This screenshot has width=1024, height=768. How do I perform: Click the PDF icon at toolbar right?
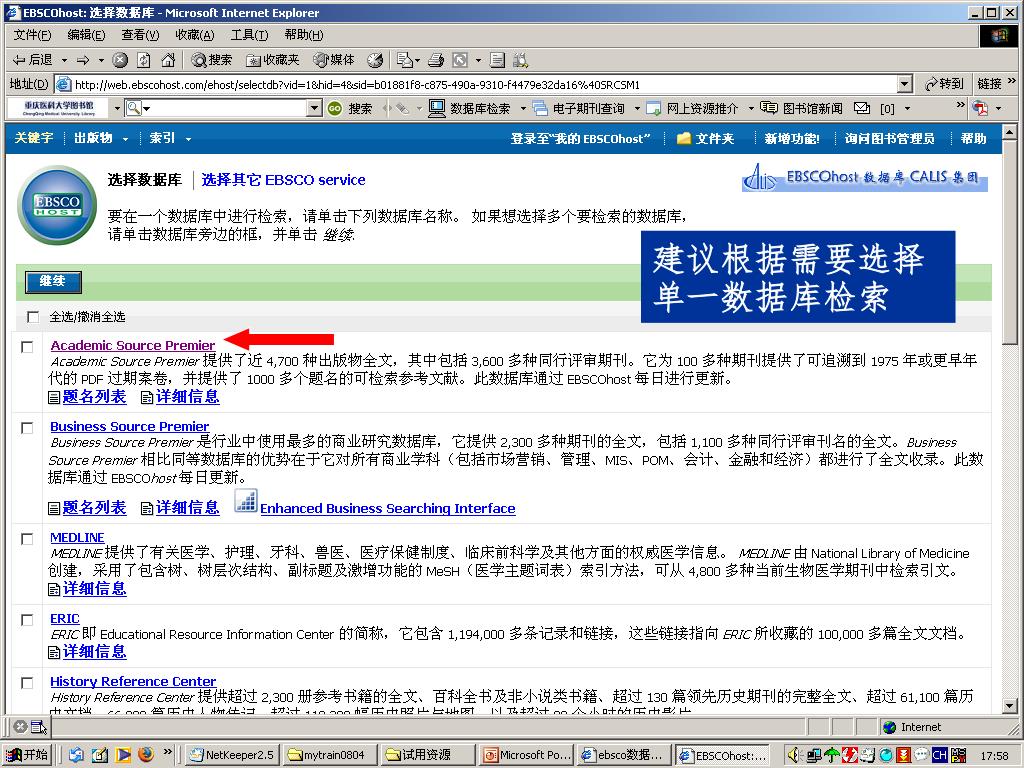pos(980,108)
